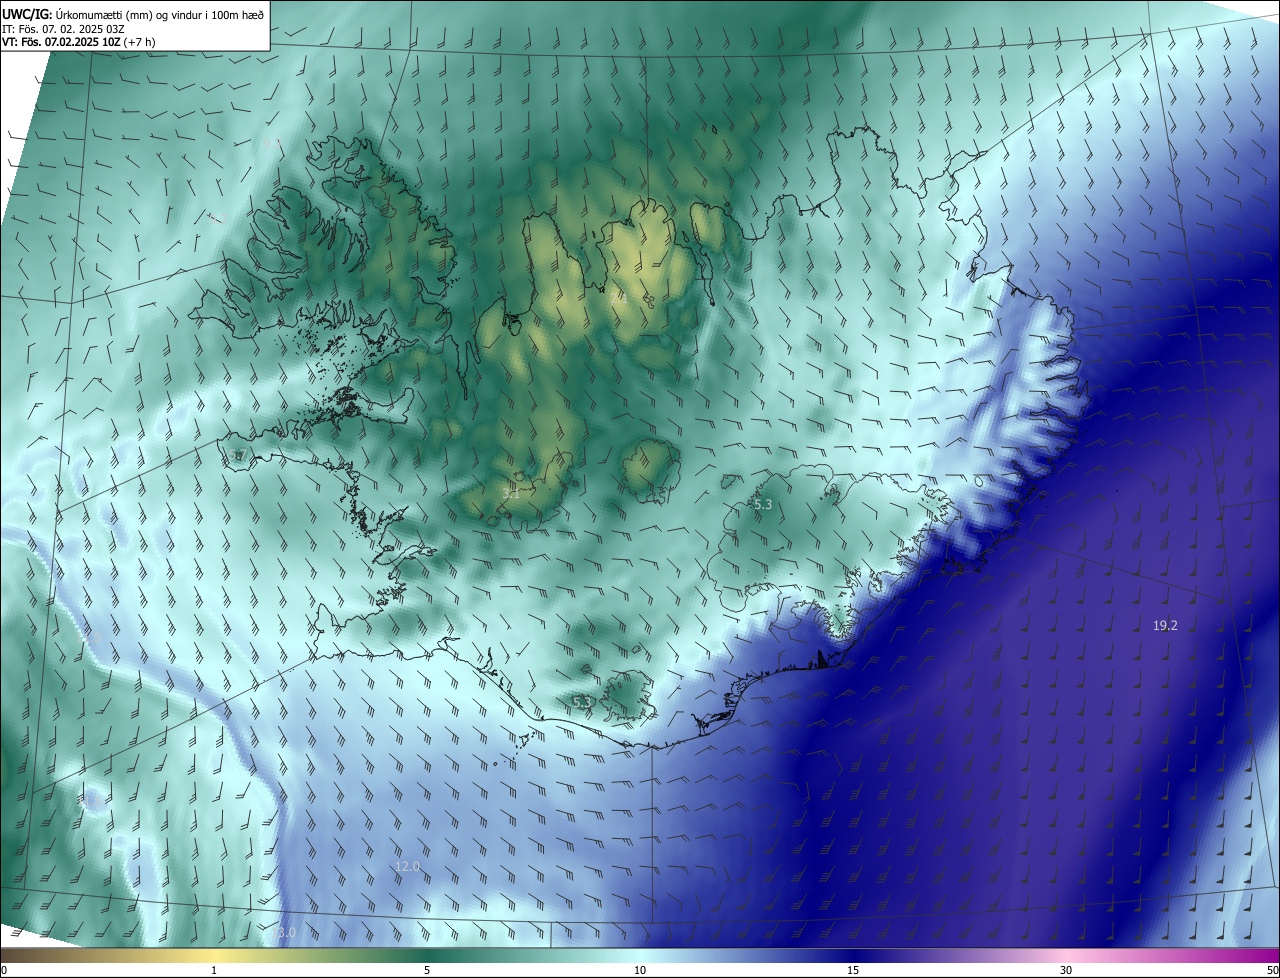Image resolution: width=1280 pixels, height=978 pixels.
Task: Click the 12.0 value label on the map
Action: click(407, 866)
